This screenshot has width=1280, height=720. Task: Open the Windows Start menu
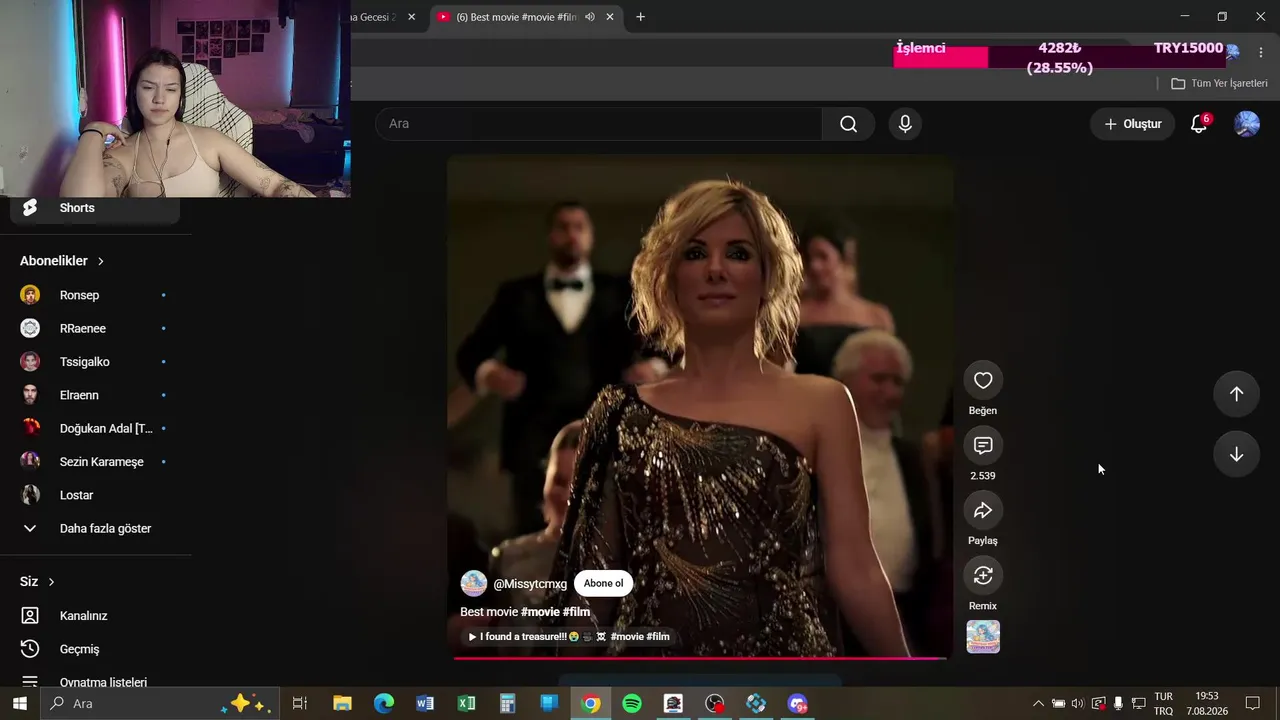[19, 704]
